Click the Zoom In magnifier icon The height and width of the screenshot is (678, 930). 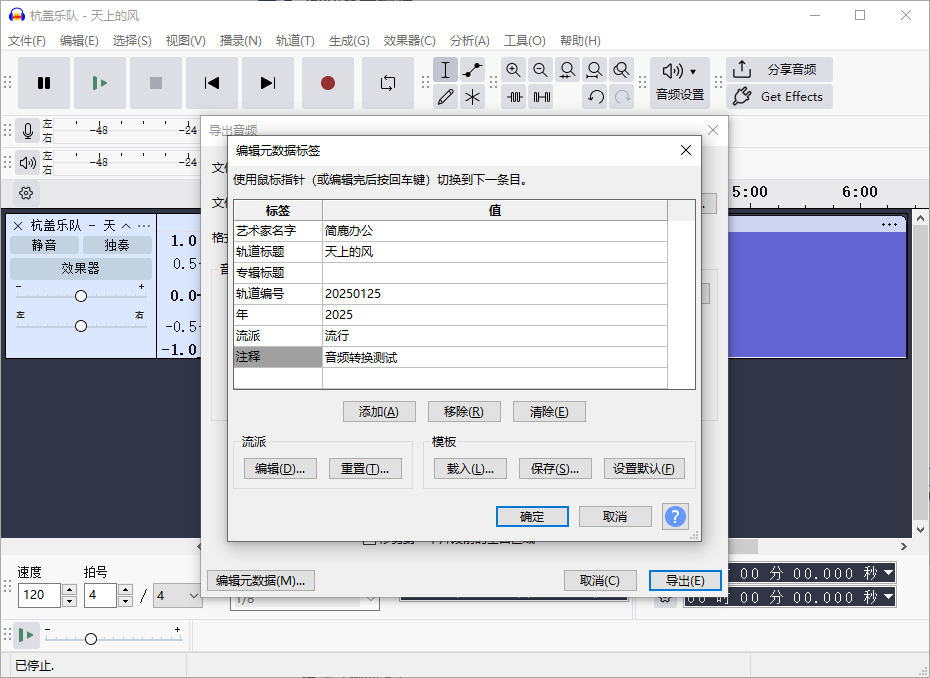point(513,70)
